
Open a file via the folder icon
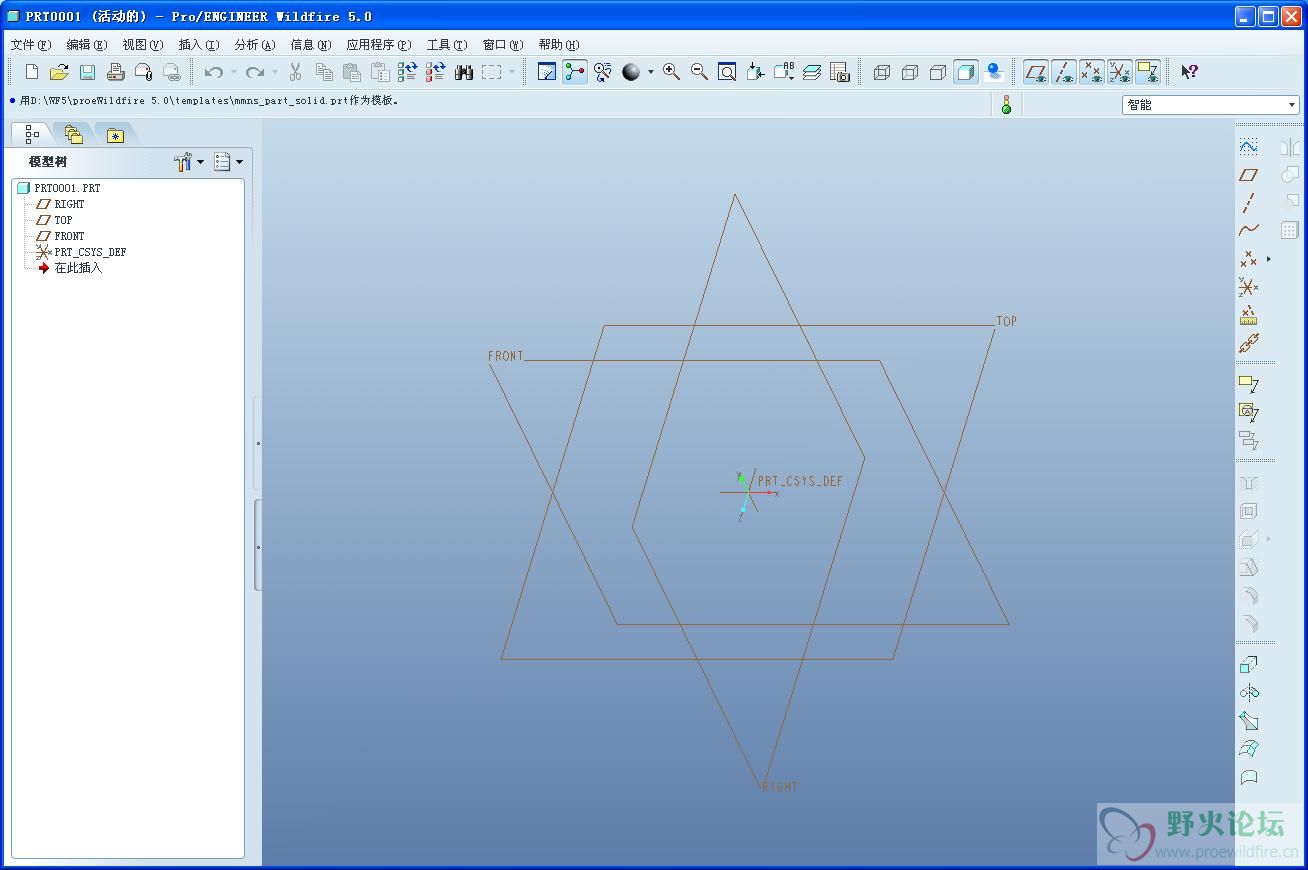[x=59, y=72]
